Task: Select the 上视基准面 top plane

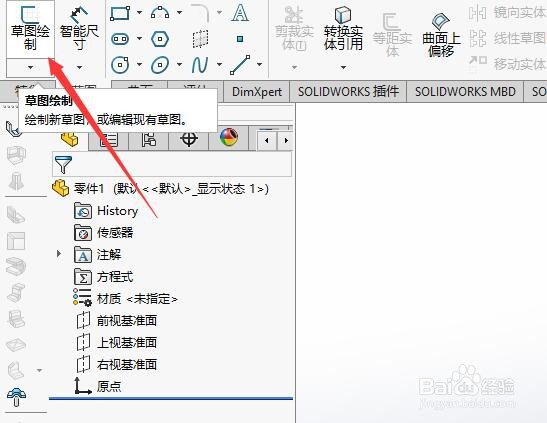Action: click(116, 342)
